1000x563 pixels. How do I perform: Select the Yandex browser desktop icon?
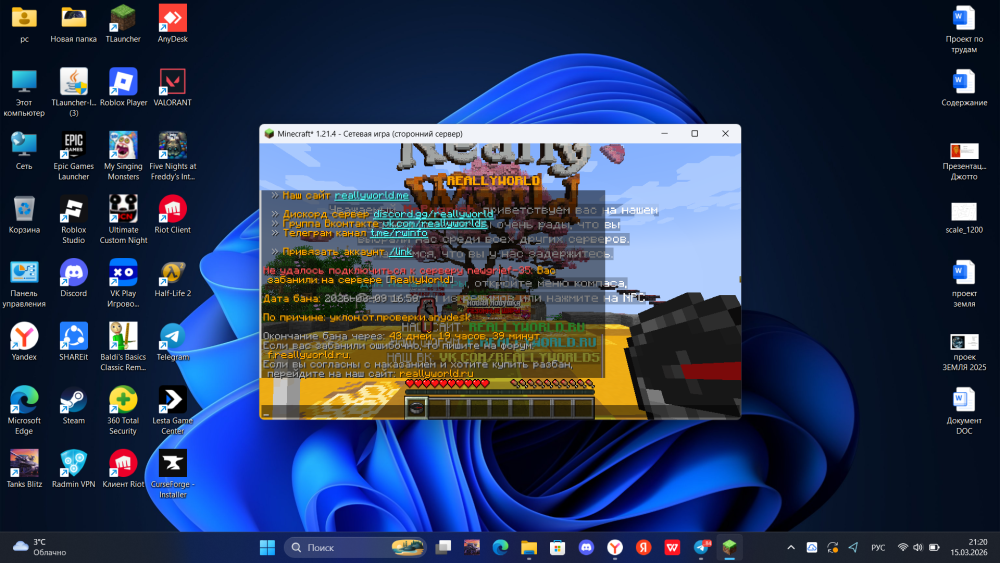tap(24, 343)
